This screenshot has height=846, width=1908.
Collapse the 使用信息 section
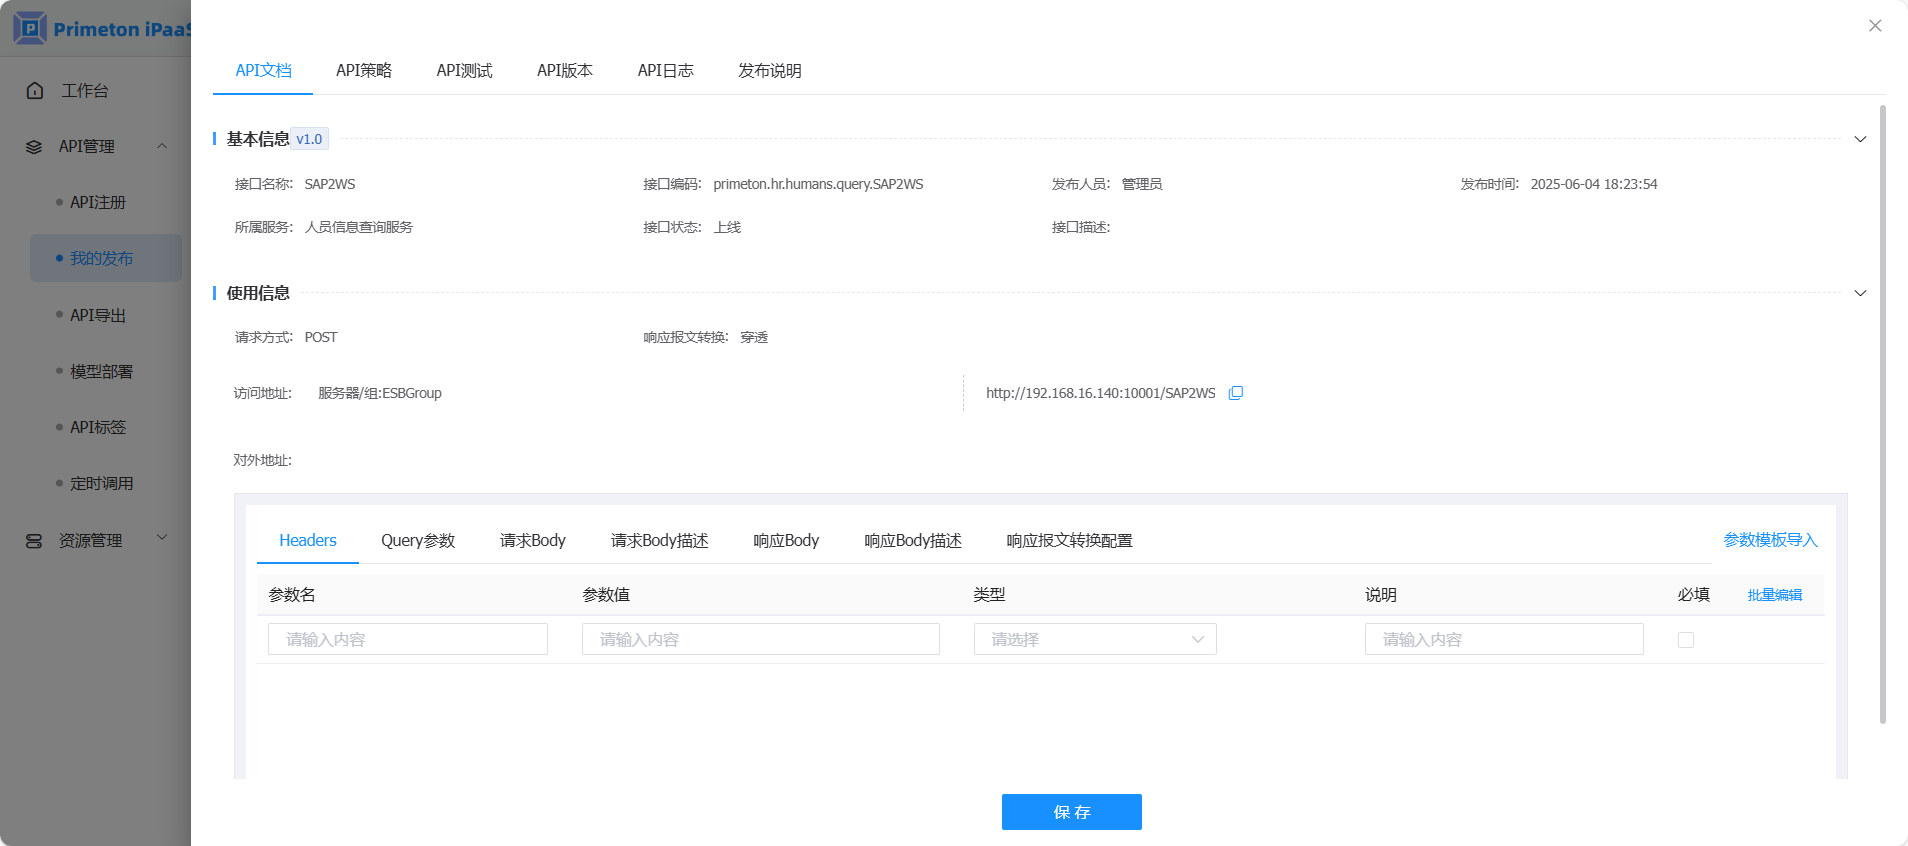(x=1860, y=293)
